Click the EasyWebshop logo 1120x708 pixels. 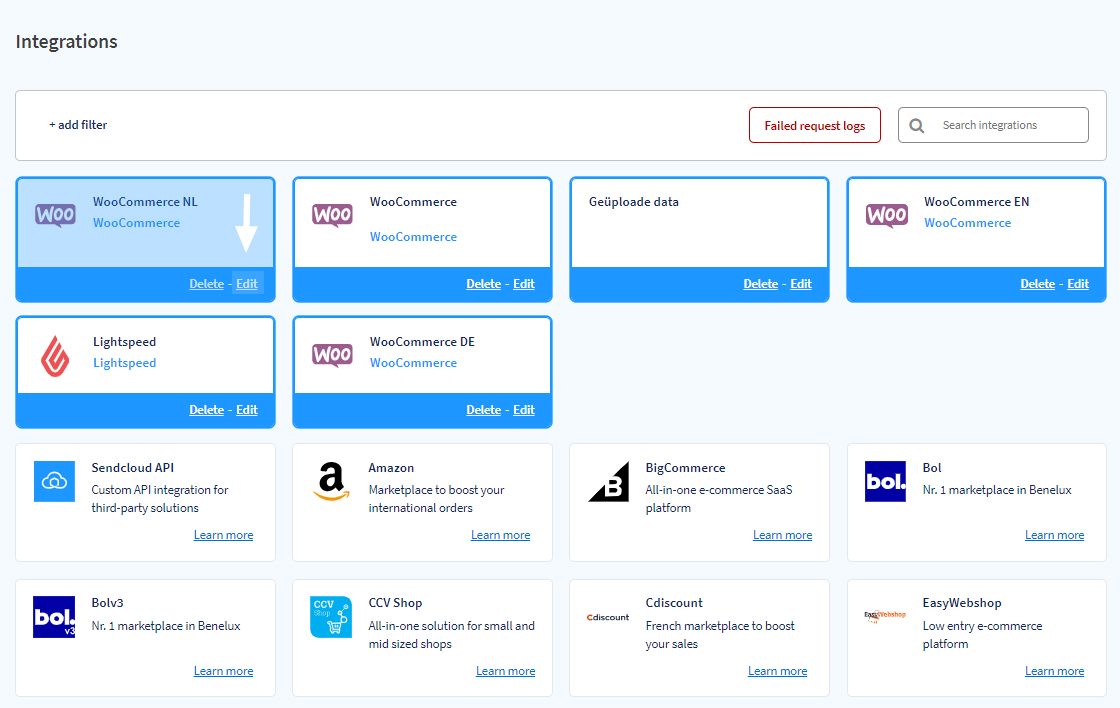(x=885, y=616)
